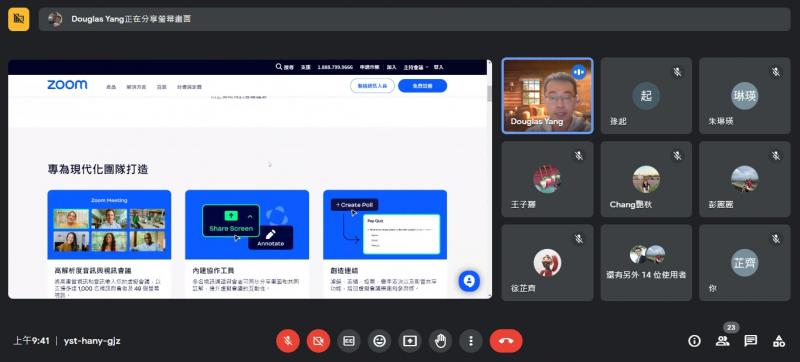Viewport: 800px width, 362px height.
Task: Open the emoji reactions button
Action: (x=380, y=341)
